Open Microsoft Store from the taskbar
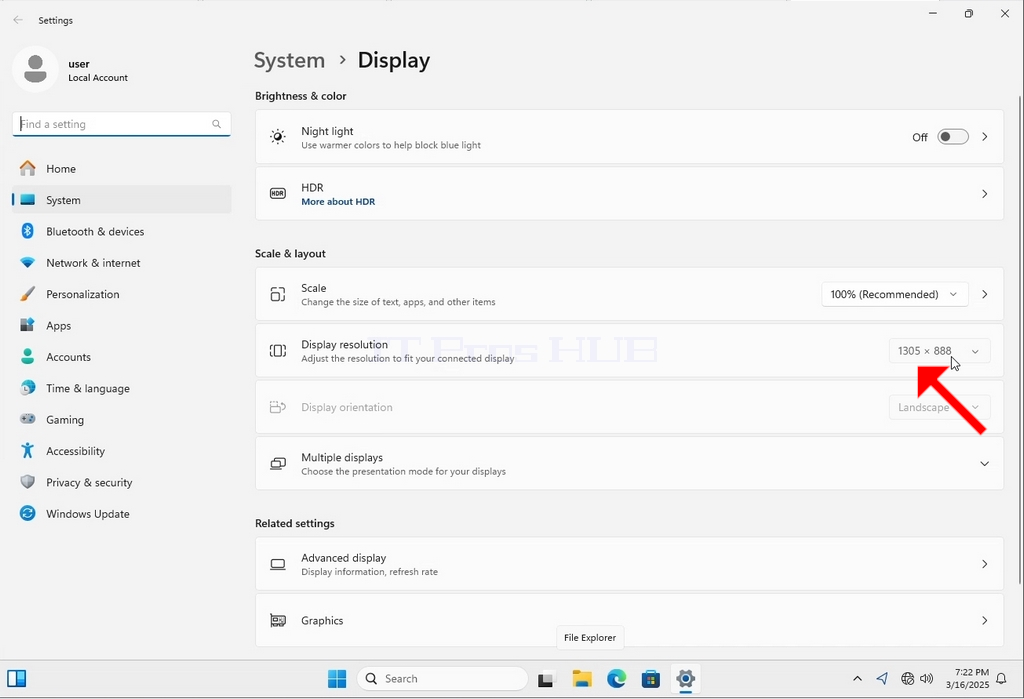Viewport: 1024px width, 699px height. pos(650,679)
